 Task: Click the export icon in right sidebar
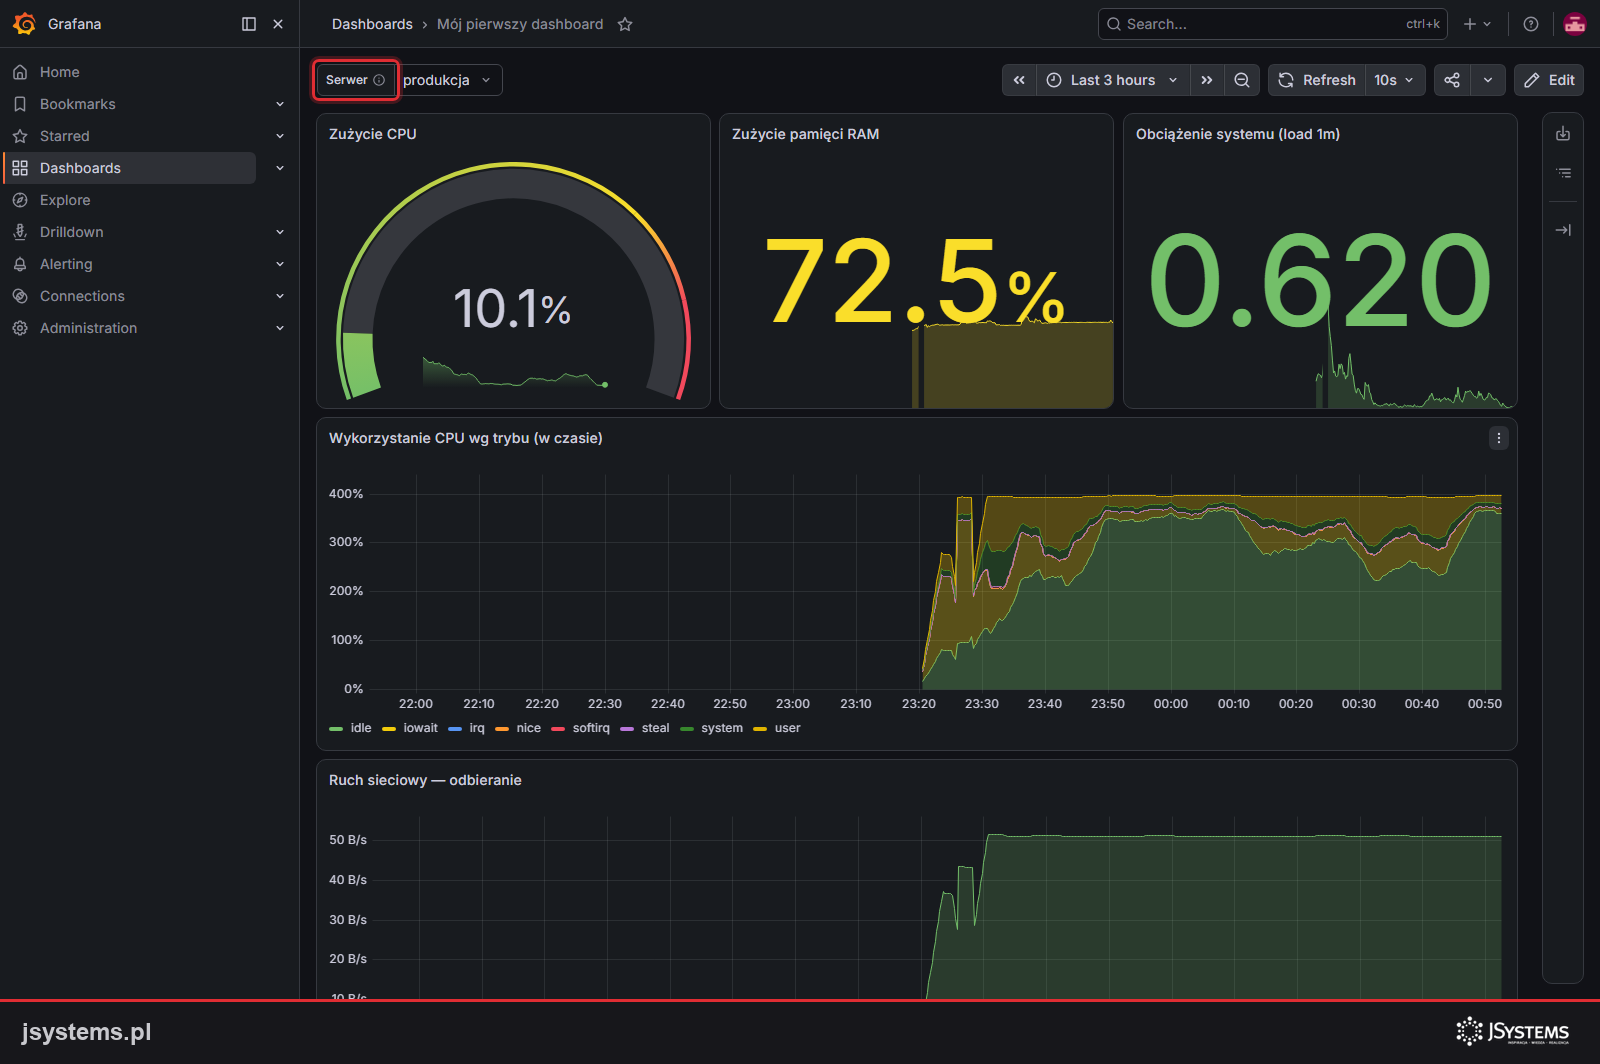1563,134
